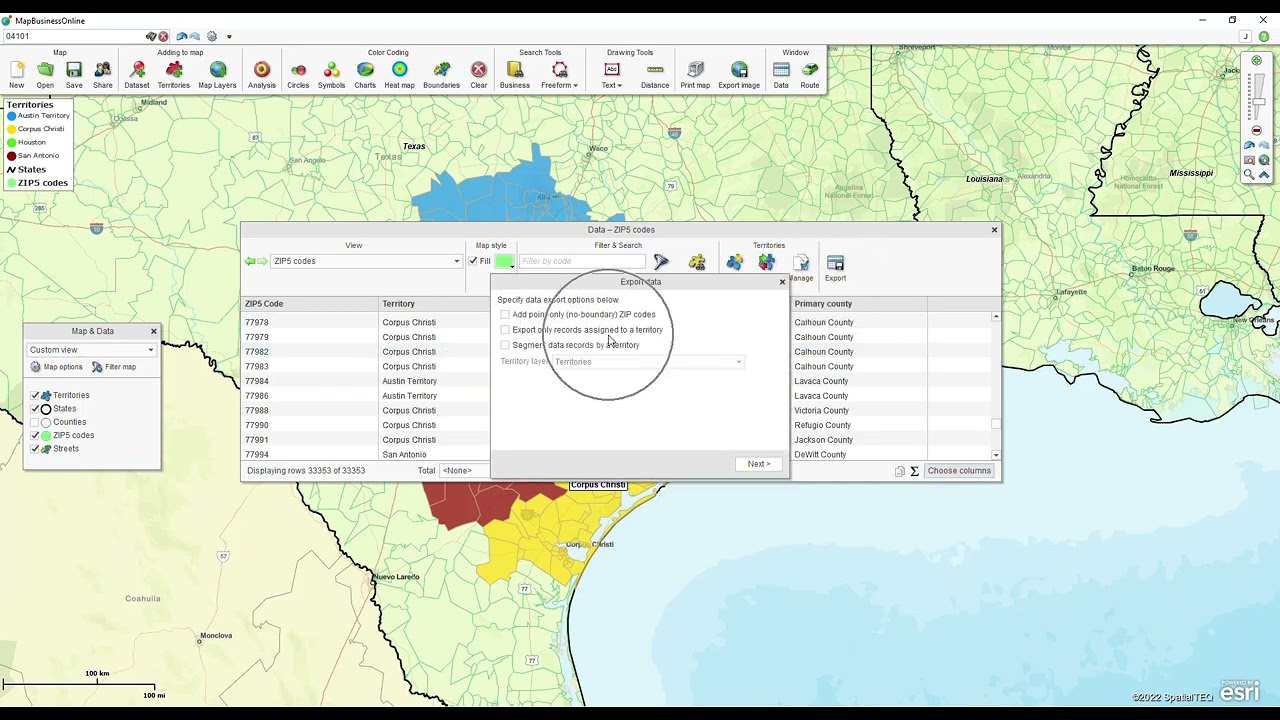Open the ZIP5 codes view dropdown
Image resolution: width=1280 pixels, height=720 pixels.
(x=366, y=261)
